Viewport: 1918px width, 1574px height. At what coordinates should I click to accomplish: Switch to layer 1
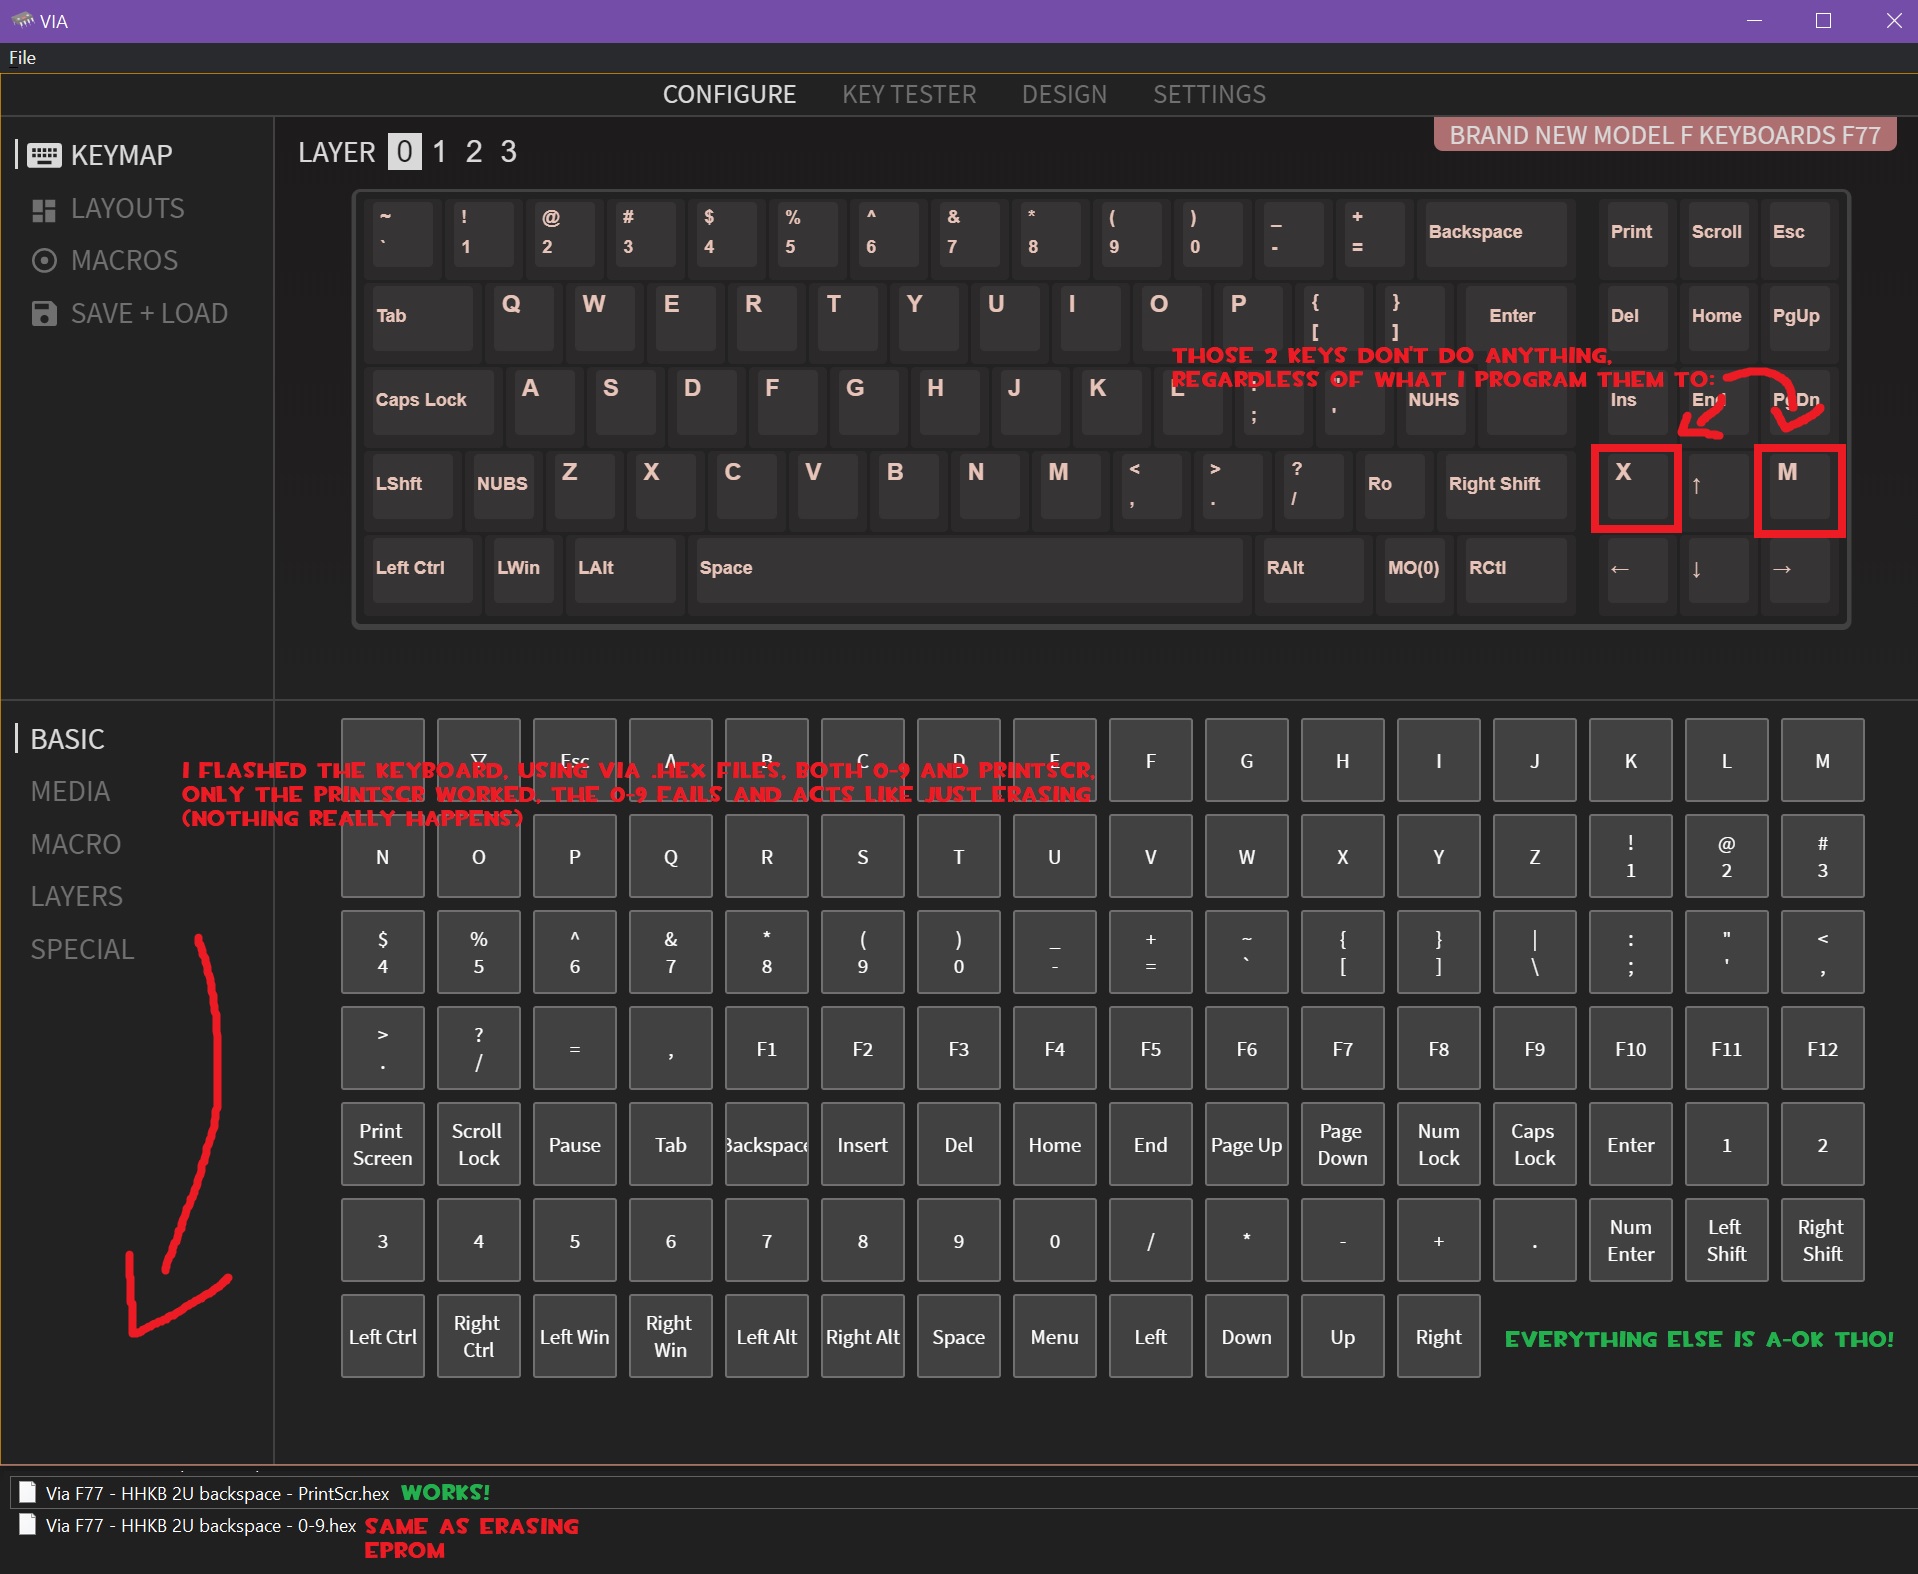tap(439, 152)
